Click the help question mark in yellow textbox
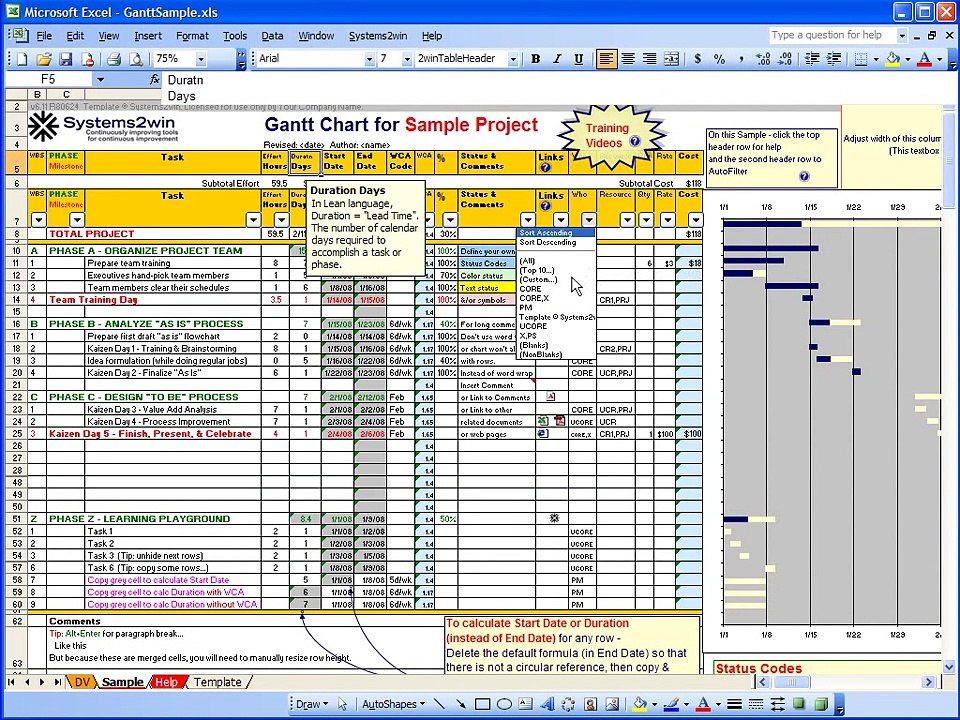The height and width of the screenshot is (720, 960). [x=804, y=176]
